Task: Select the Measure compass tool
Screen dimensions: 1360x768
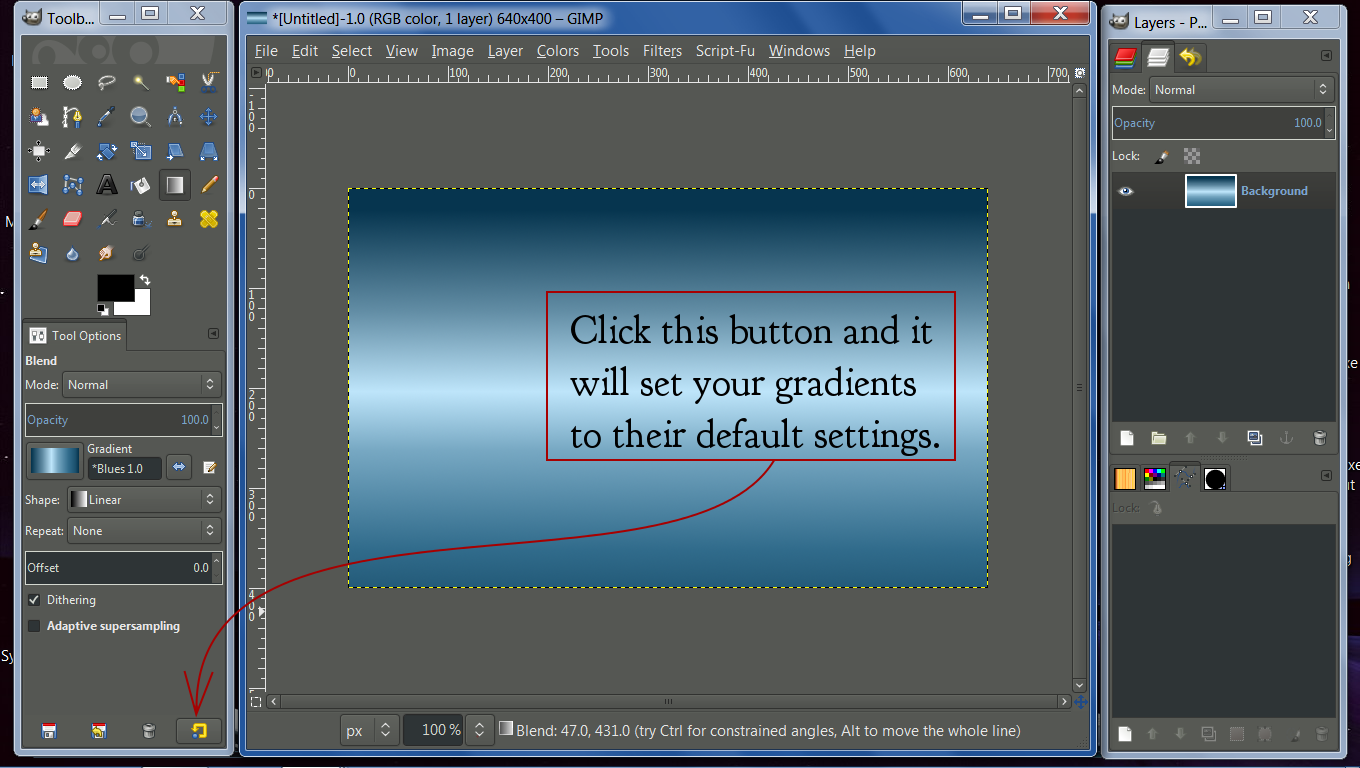Action: [x=175, y=117]
